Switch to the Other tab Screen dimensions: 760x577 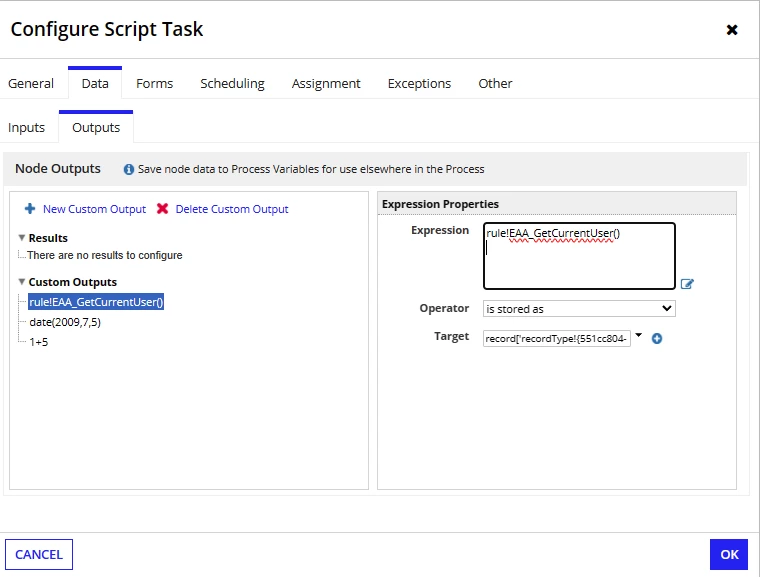495,83
